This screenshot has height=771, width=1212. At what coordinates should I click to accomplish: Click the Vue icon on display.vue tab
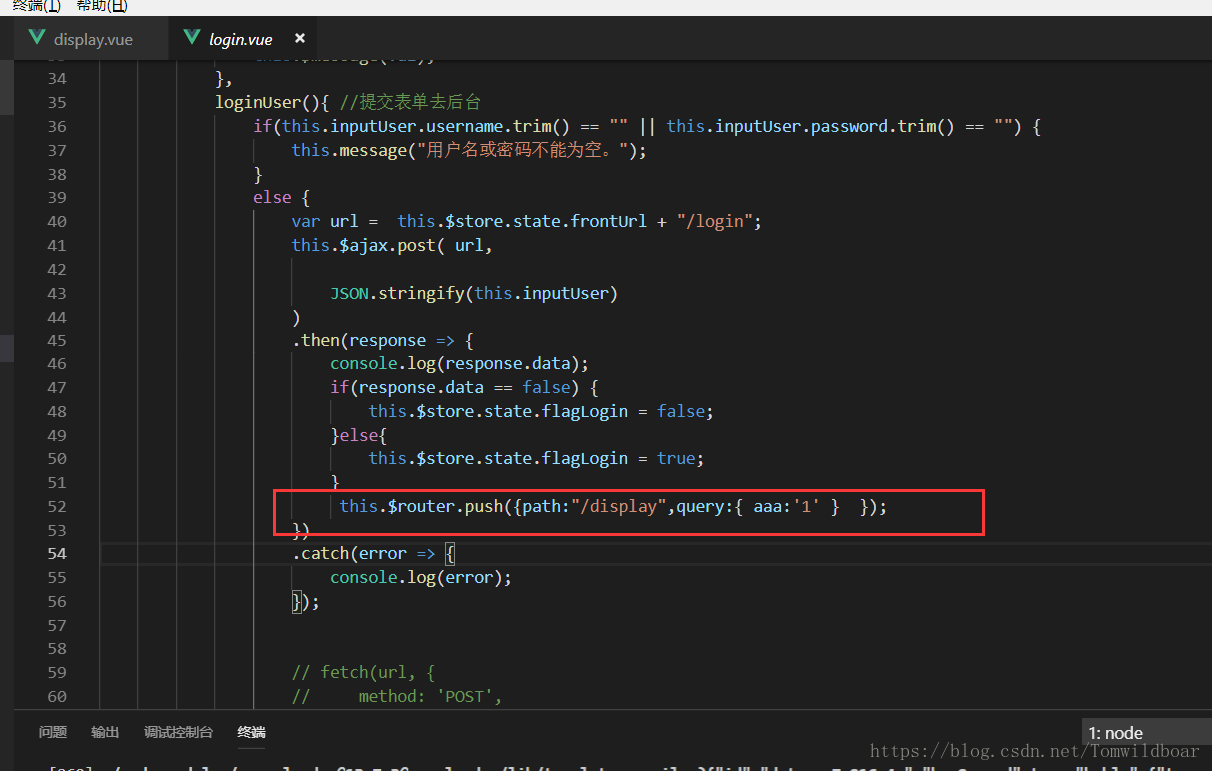point(38,39)
